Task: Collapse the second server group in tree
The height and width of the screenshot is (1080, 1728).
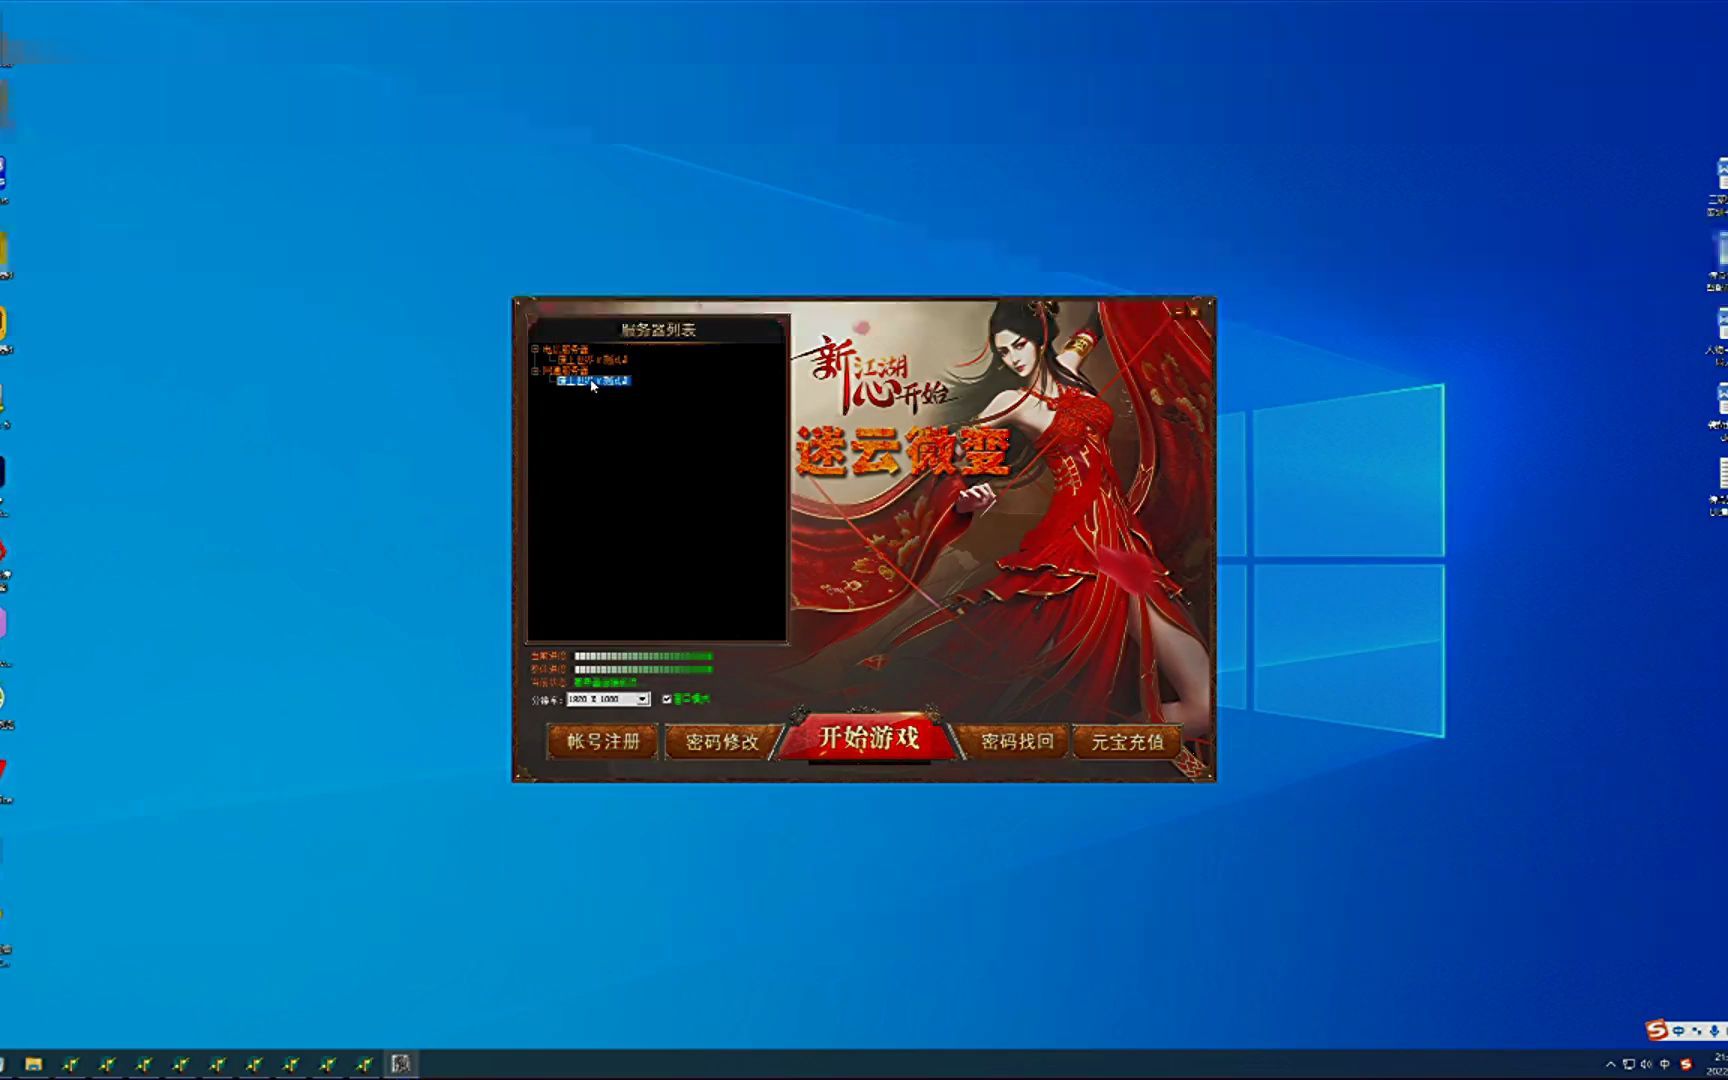Action: [x=535, y=370]
